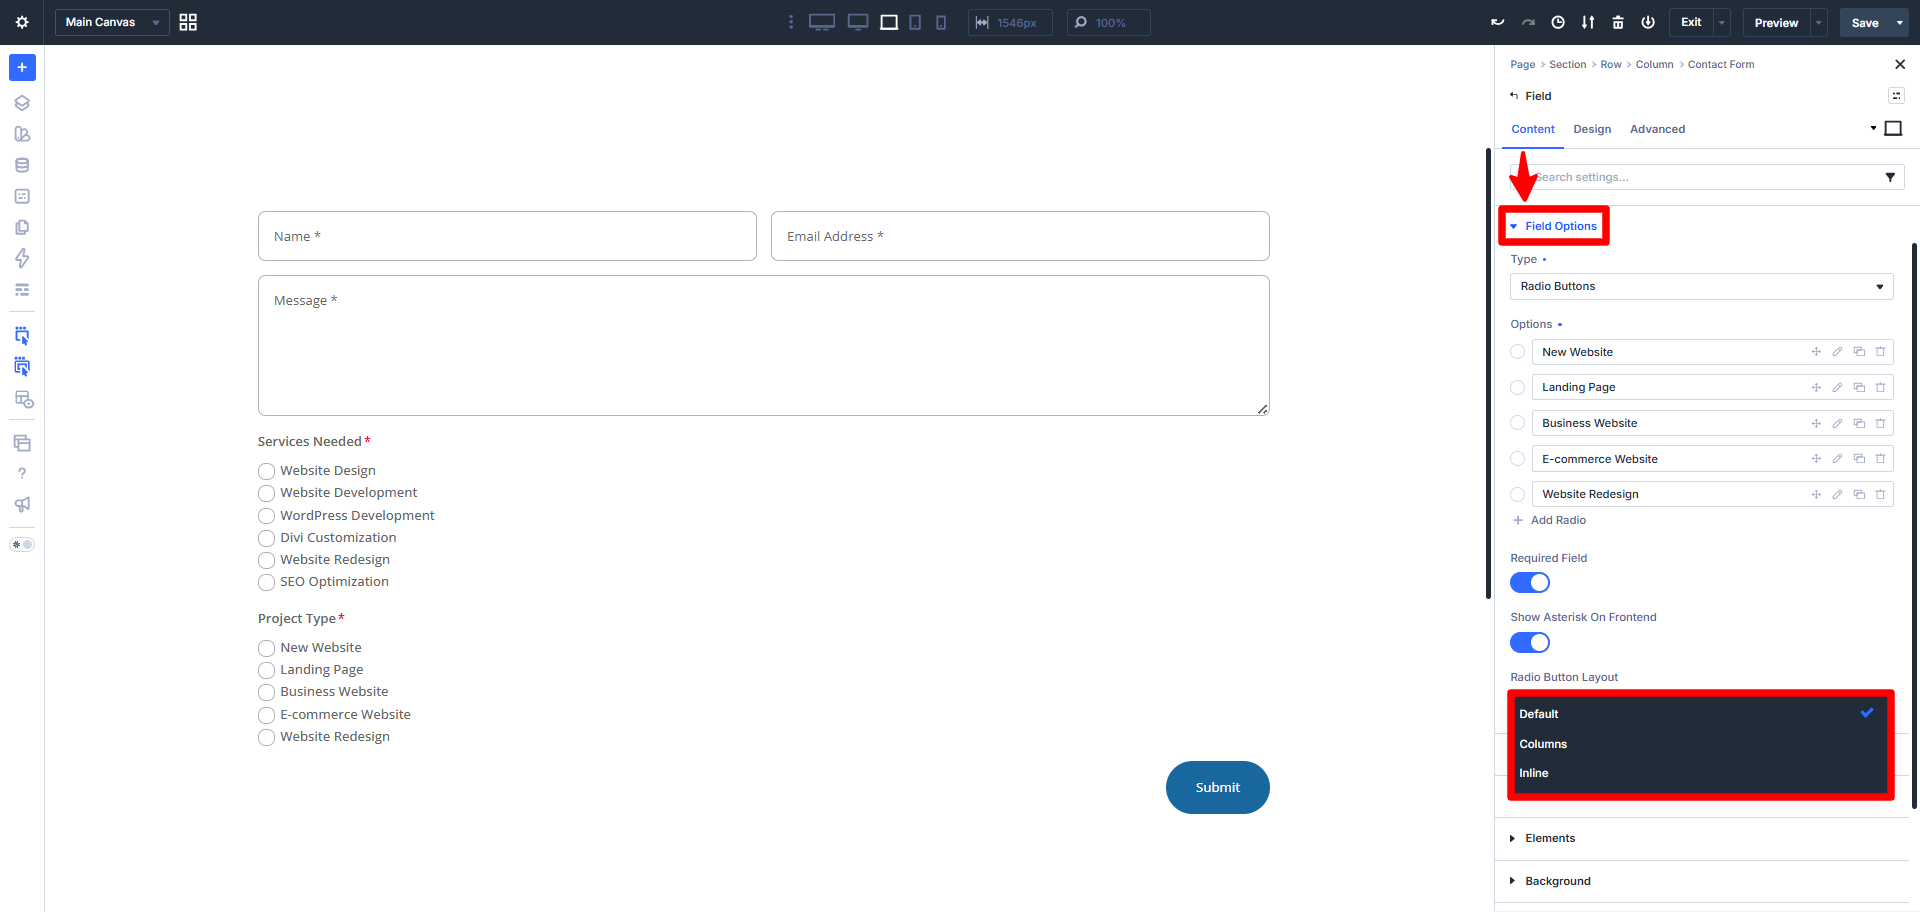Click Add Radio link
The width and height of the screenshot is (1920, 912).
(1550, 520)
